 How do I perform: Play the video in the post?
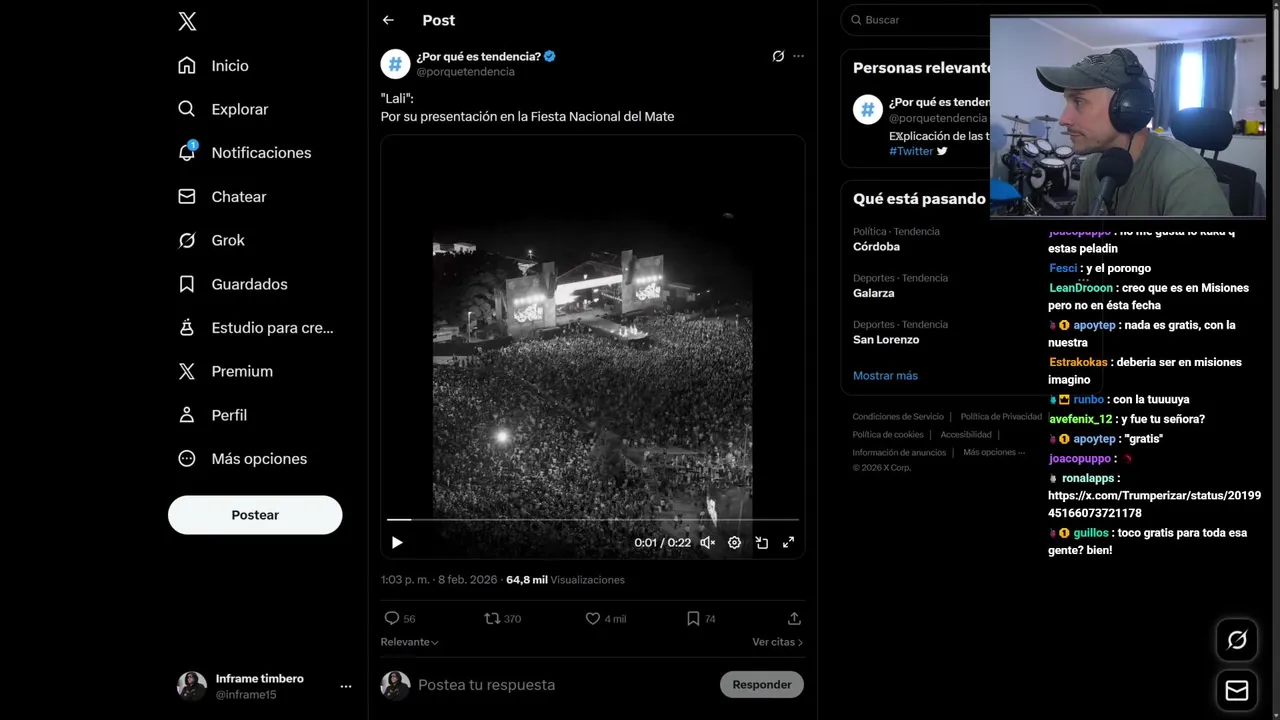[x=397, y=543]
